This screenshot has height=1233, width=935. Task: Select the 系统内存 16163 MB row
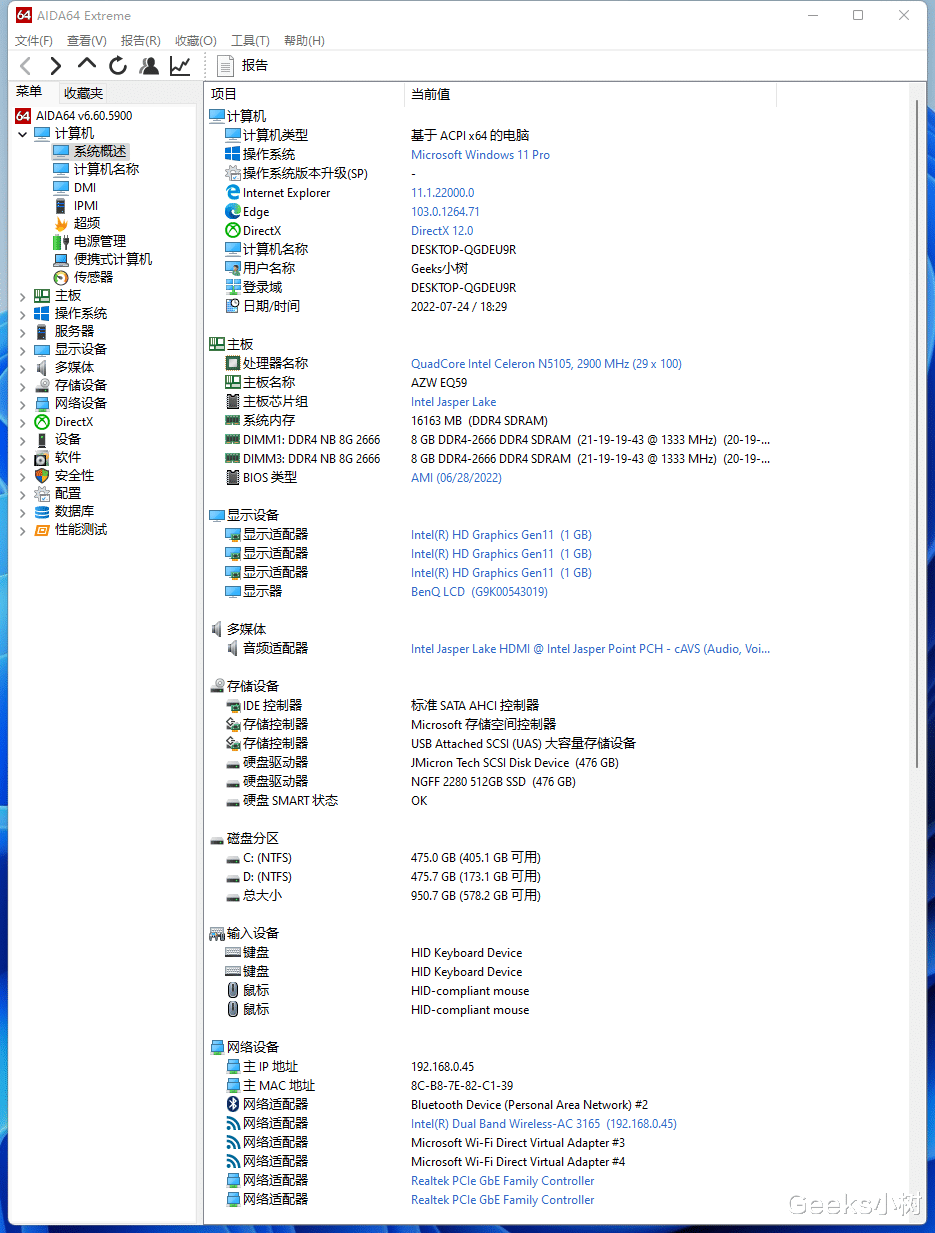490,421
